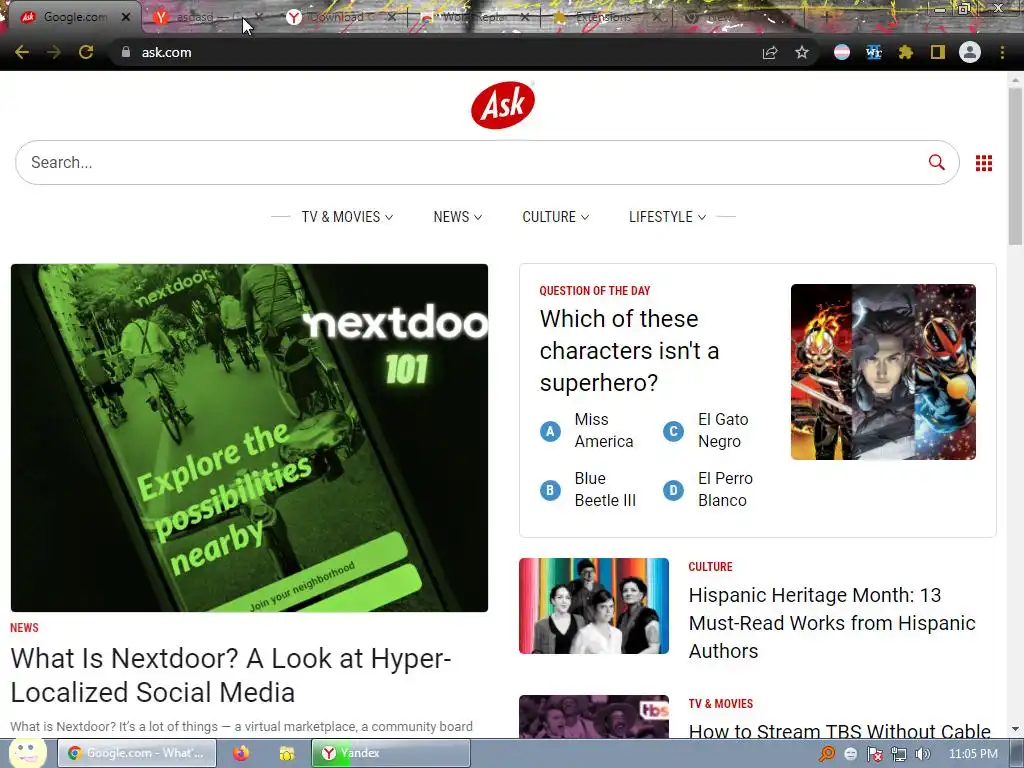Switch to Chrome Google.com taskbar button
This screenshot has width=1024, height=768.
[136, 753]
